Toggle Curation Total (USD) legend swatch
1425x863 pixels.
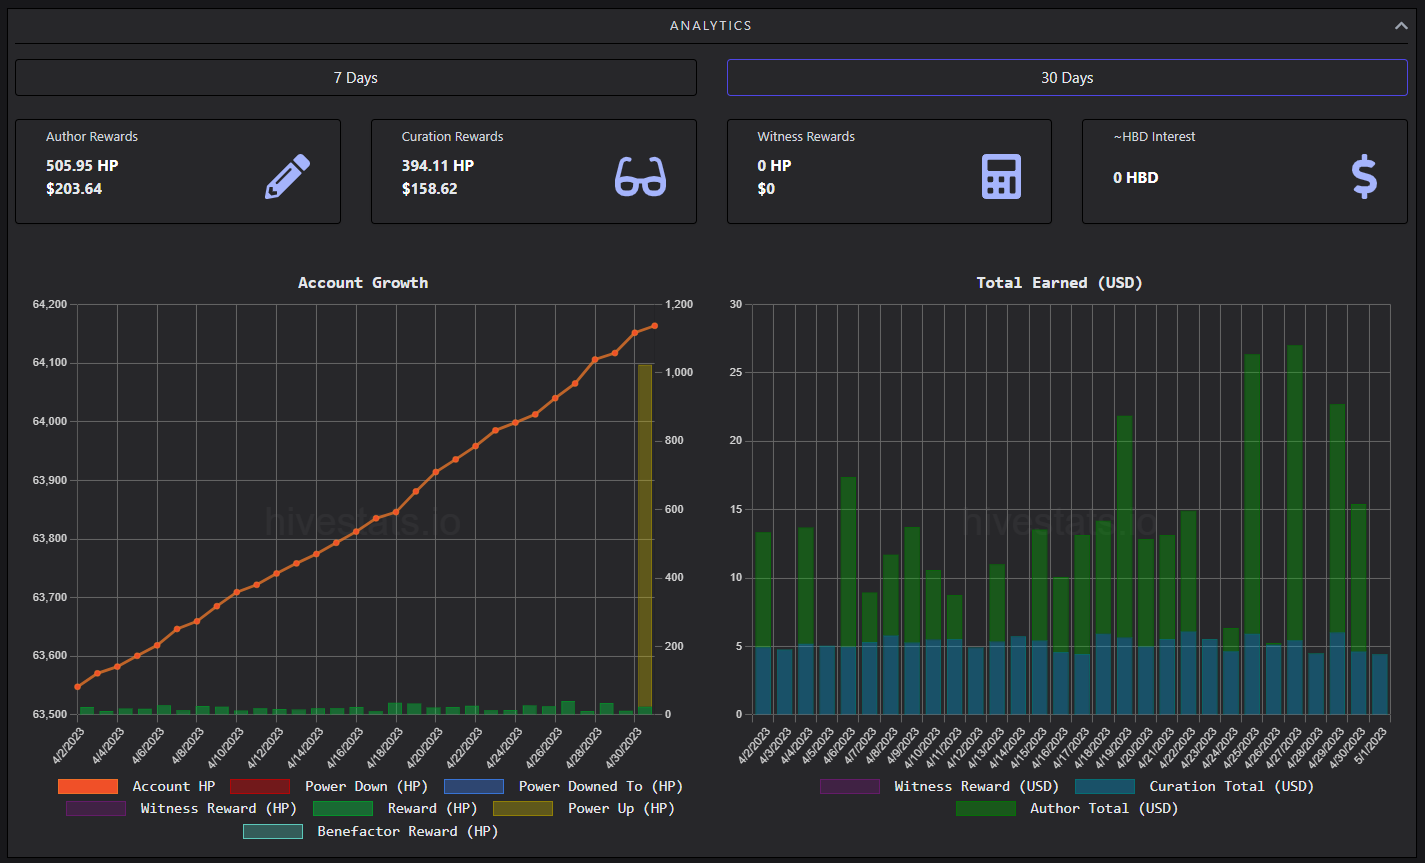point(1105,786)
